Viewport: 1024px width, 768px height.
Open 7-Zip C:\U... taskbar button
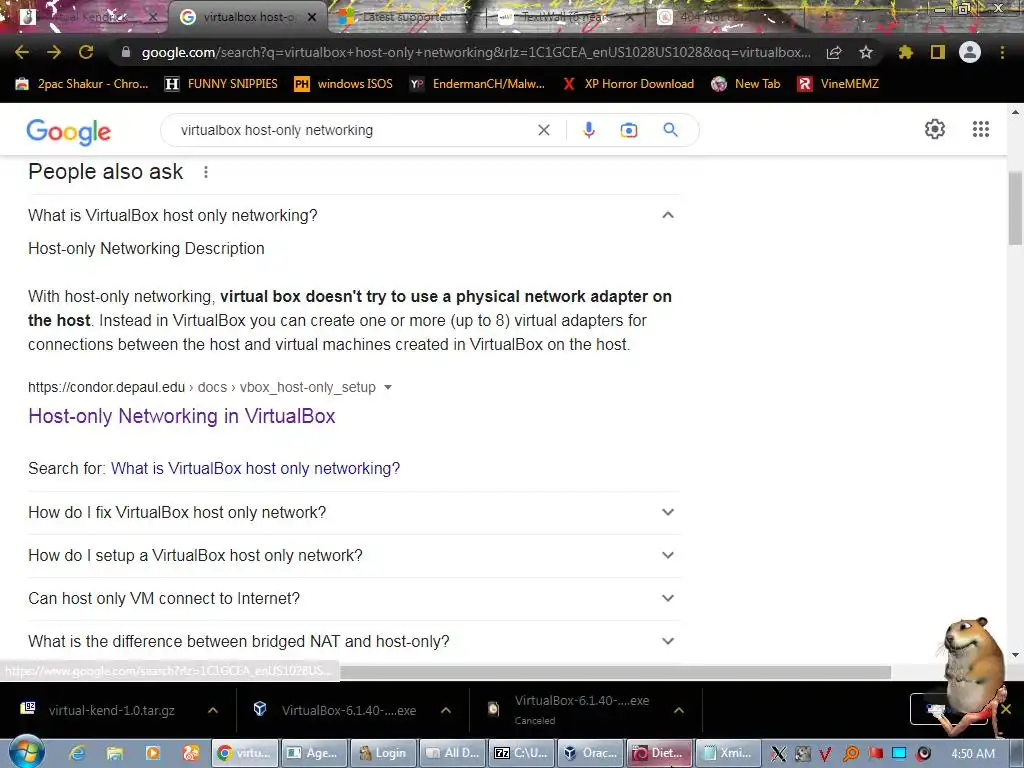[521, 753]
